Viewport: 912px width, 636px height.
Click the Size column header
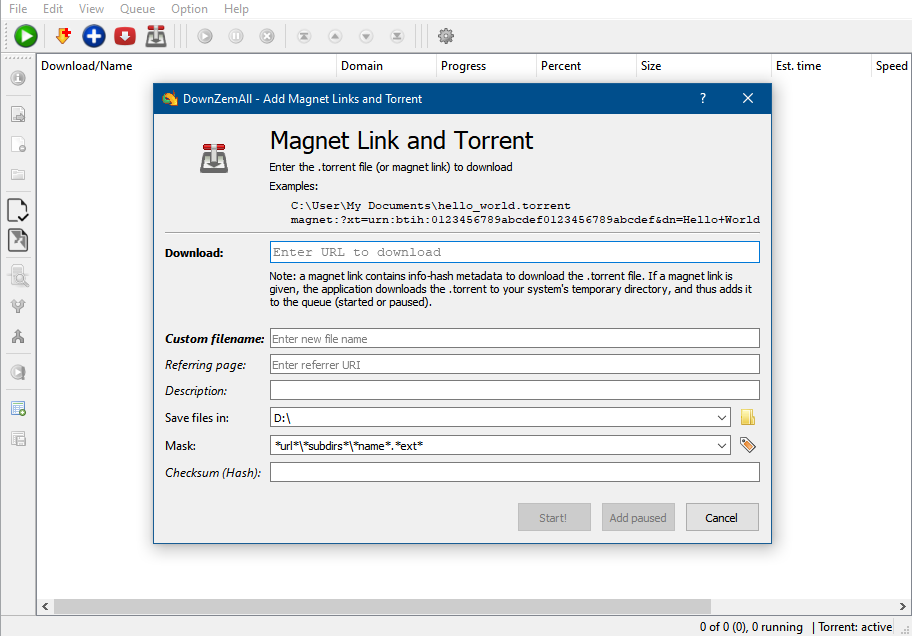pyautogui.click(x=704, y=66)
